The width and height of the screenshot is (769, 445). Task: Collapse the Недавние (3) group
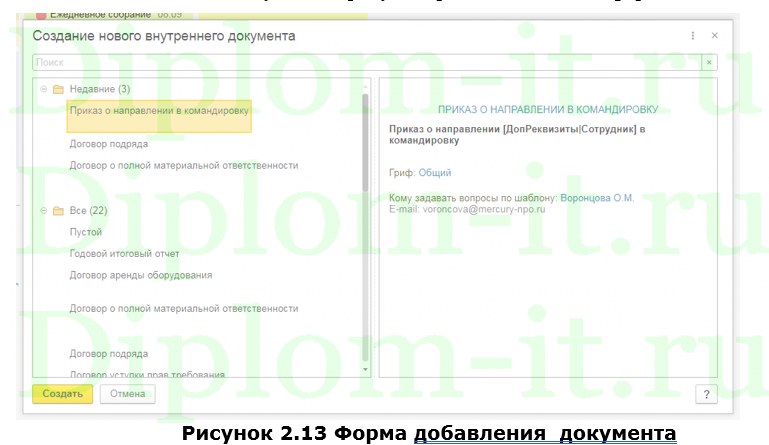pyautogui.click(x=44, y=89)
